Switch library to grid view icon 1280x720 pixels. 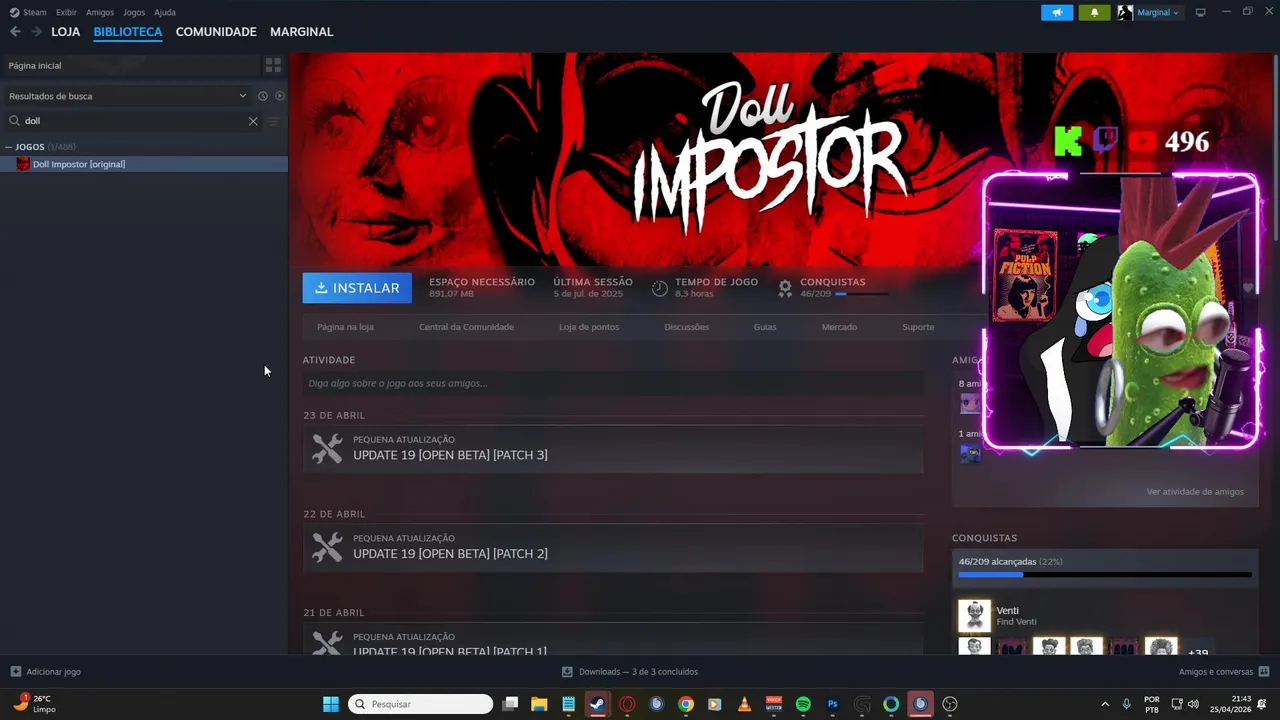273,65
